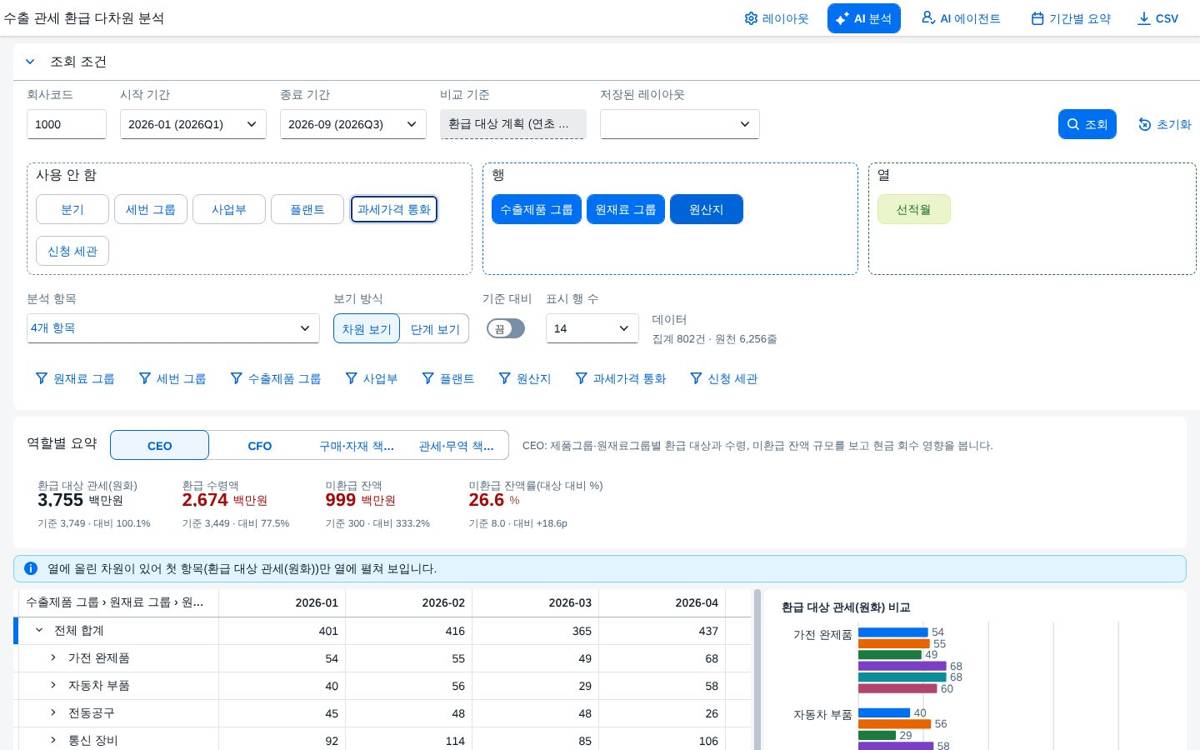Viewport: 1200px width, 750px height.
Task: Filter by 사업부
Action: (x=371, y=379)
